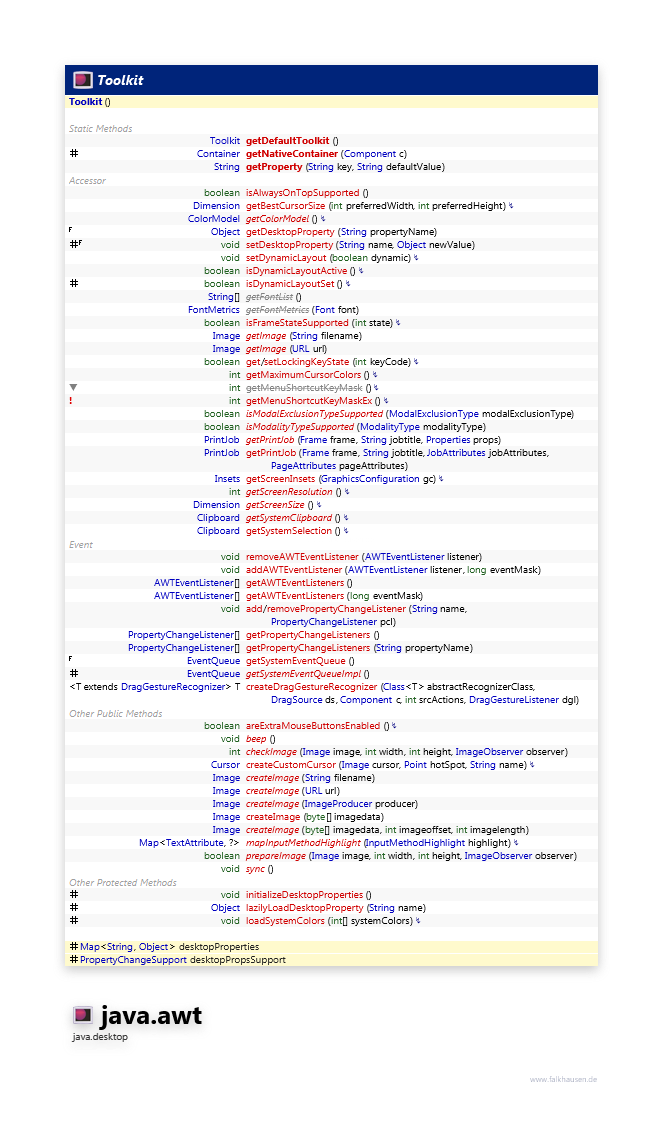
Task: Click the throws symbol after areExtraMouseButtonsEnabled
Action: point(394,726)
